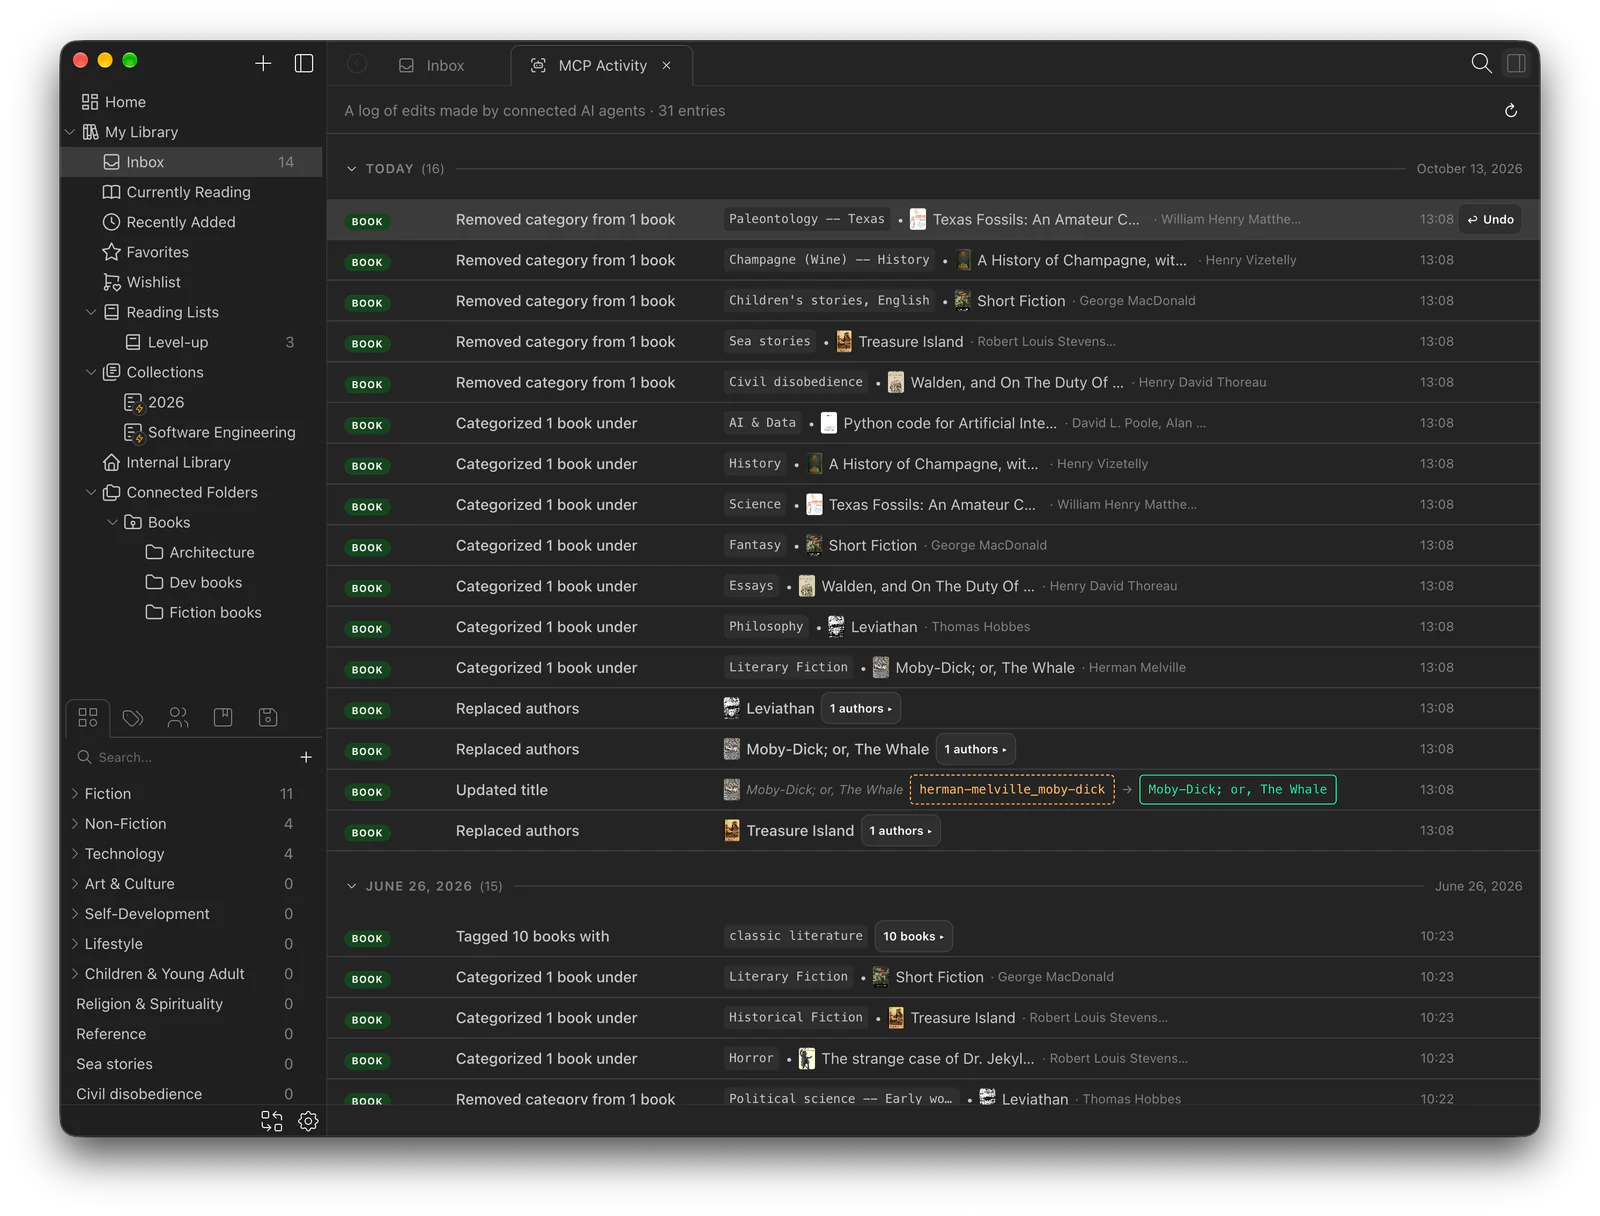The height and width of the screenshot is (1216, 1600).
Task: Select the authors people tab icon
Action: pyautogui.click(x=178, y=717)
